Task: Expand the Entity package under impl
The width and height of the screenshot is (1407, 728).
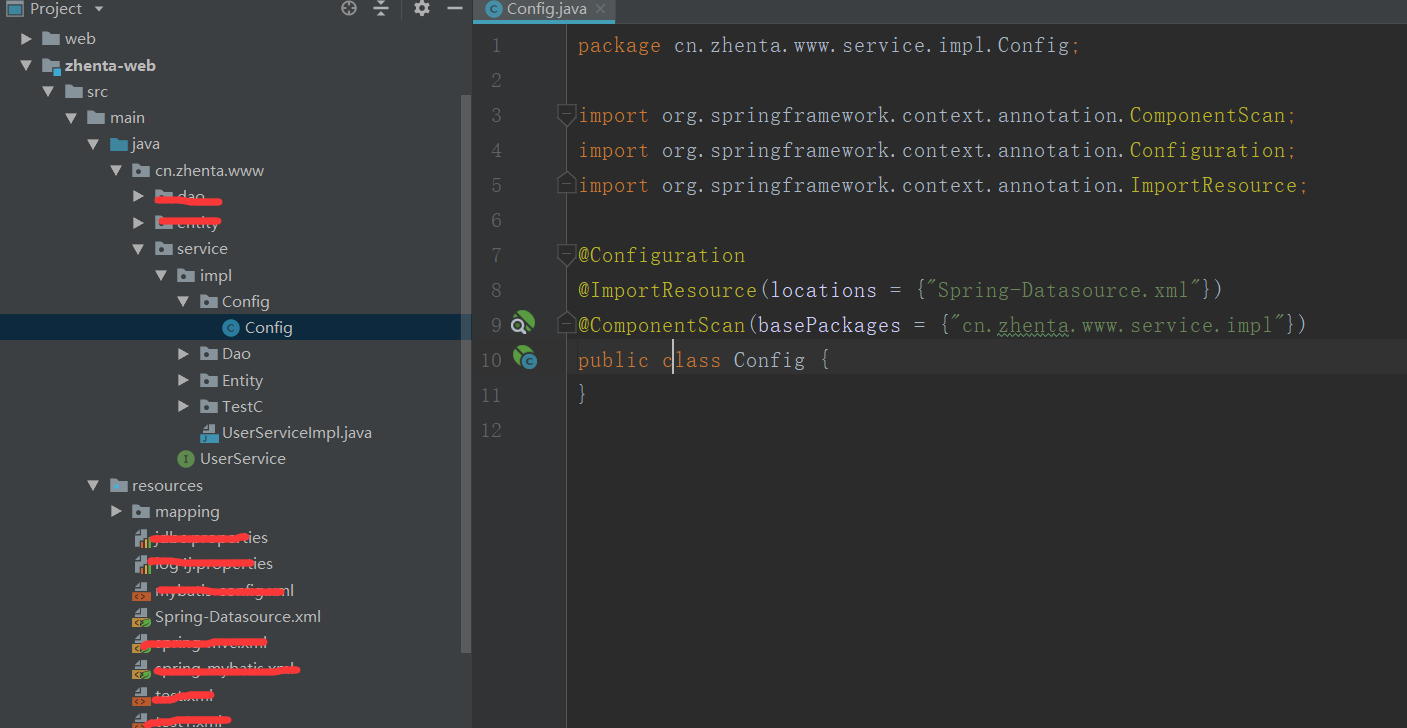Action: (184, 380)
